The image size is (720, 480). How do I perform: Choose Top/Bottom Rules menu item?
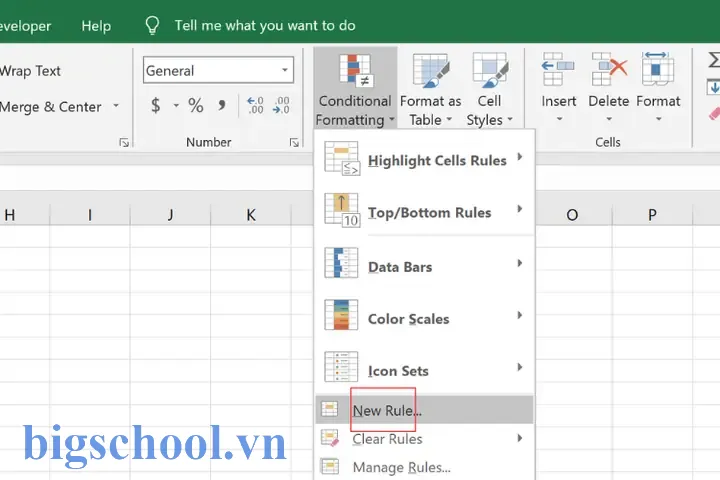coord(425,211)
